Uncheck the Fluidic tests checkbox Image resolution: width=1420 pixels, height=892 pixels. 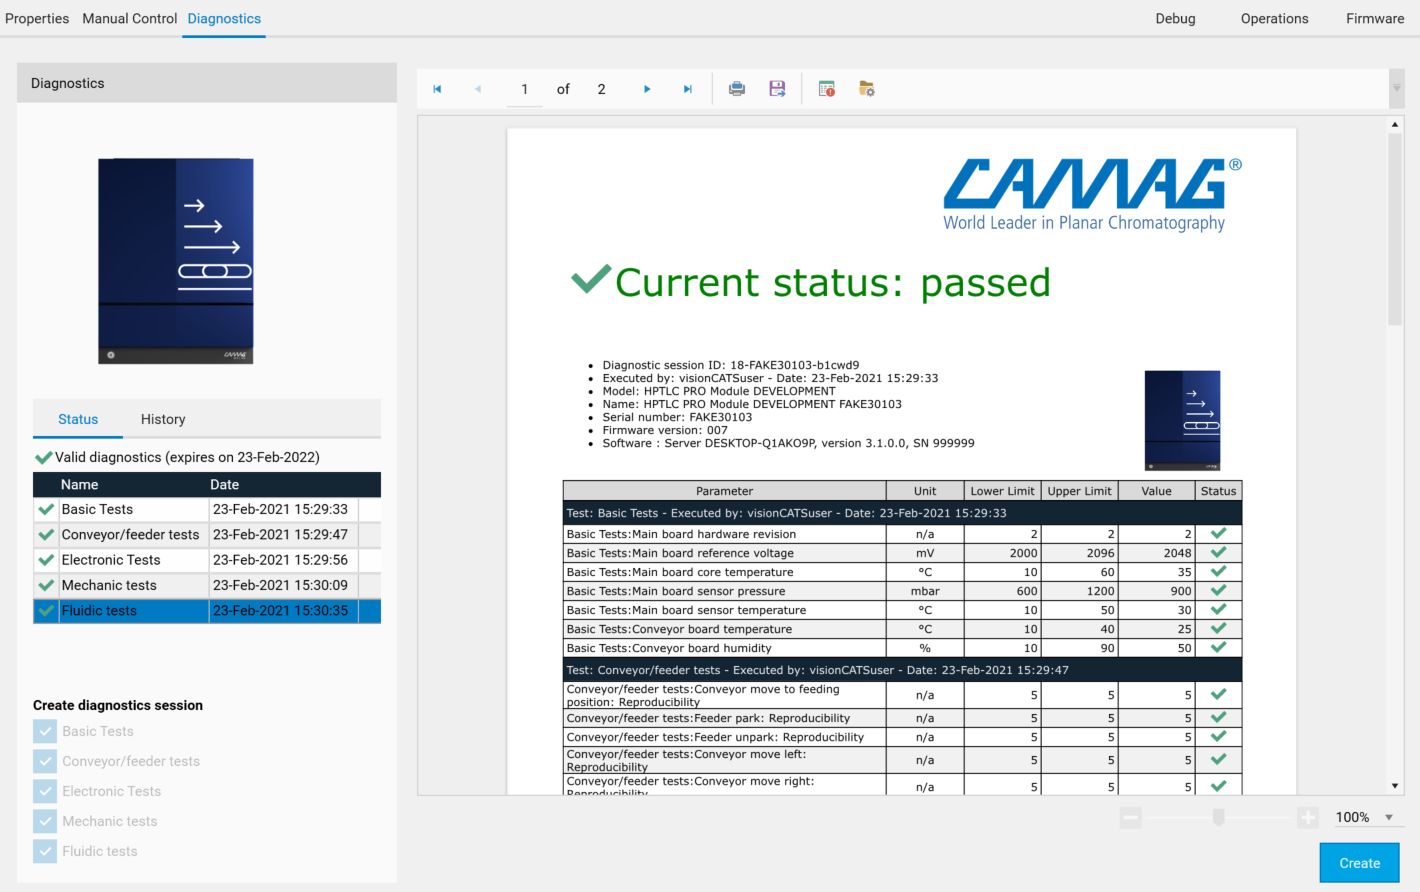point(45,851)
